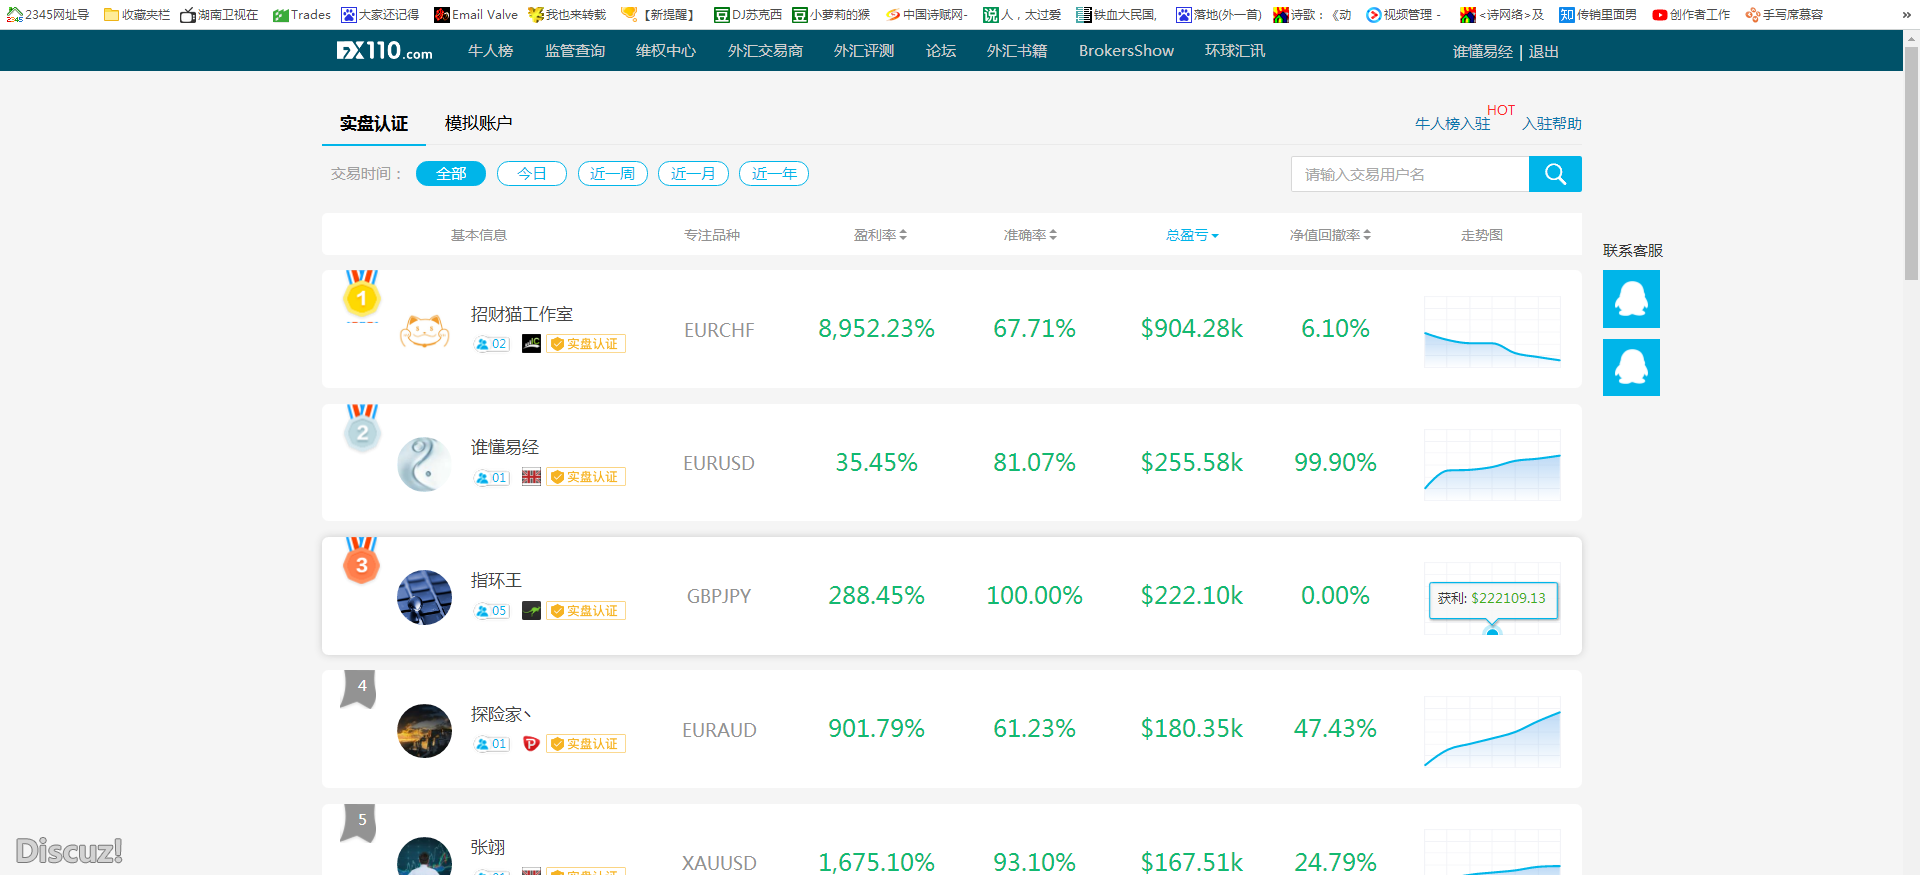Open trader name 张翊

pyautogui.click(x=488, y=848)
